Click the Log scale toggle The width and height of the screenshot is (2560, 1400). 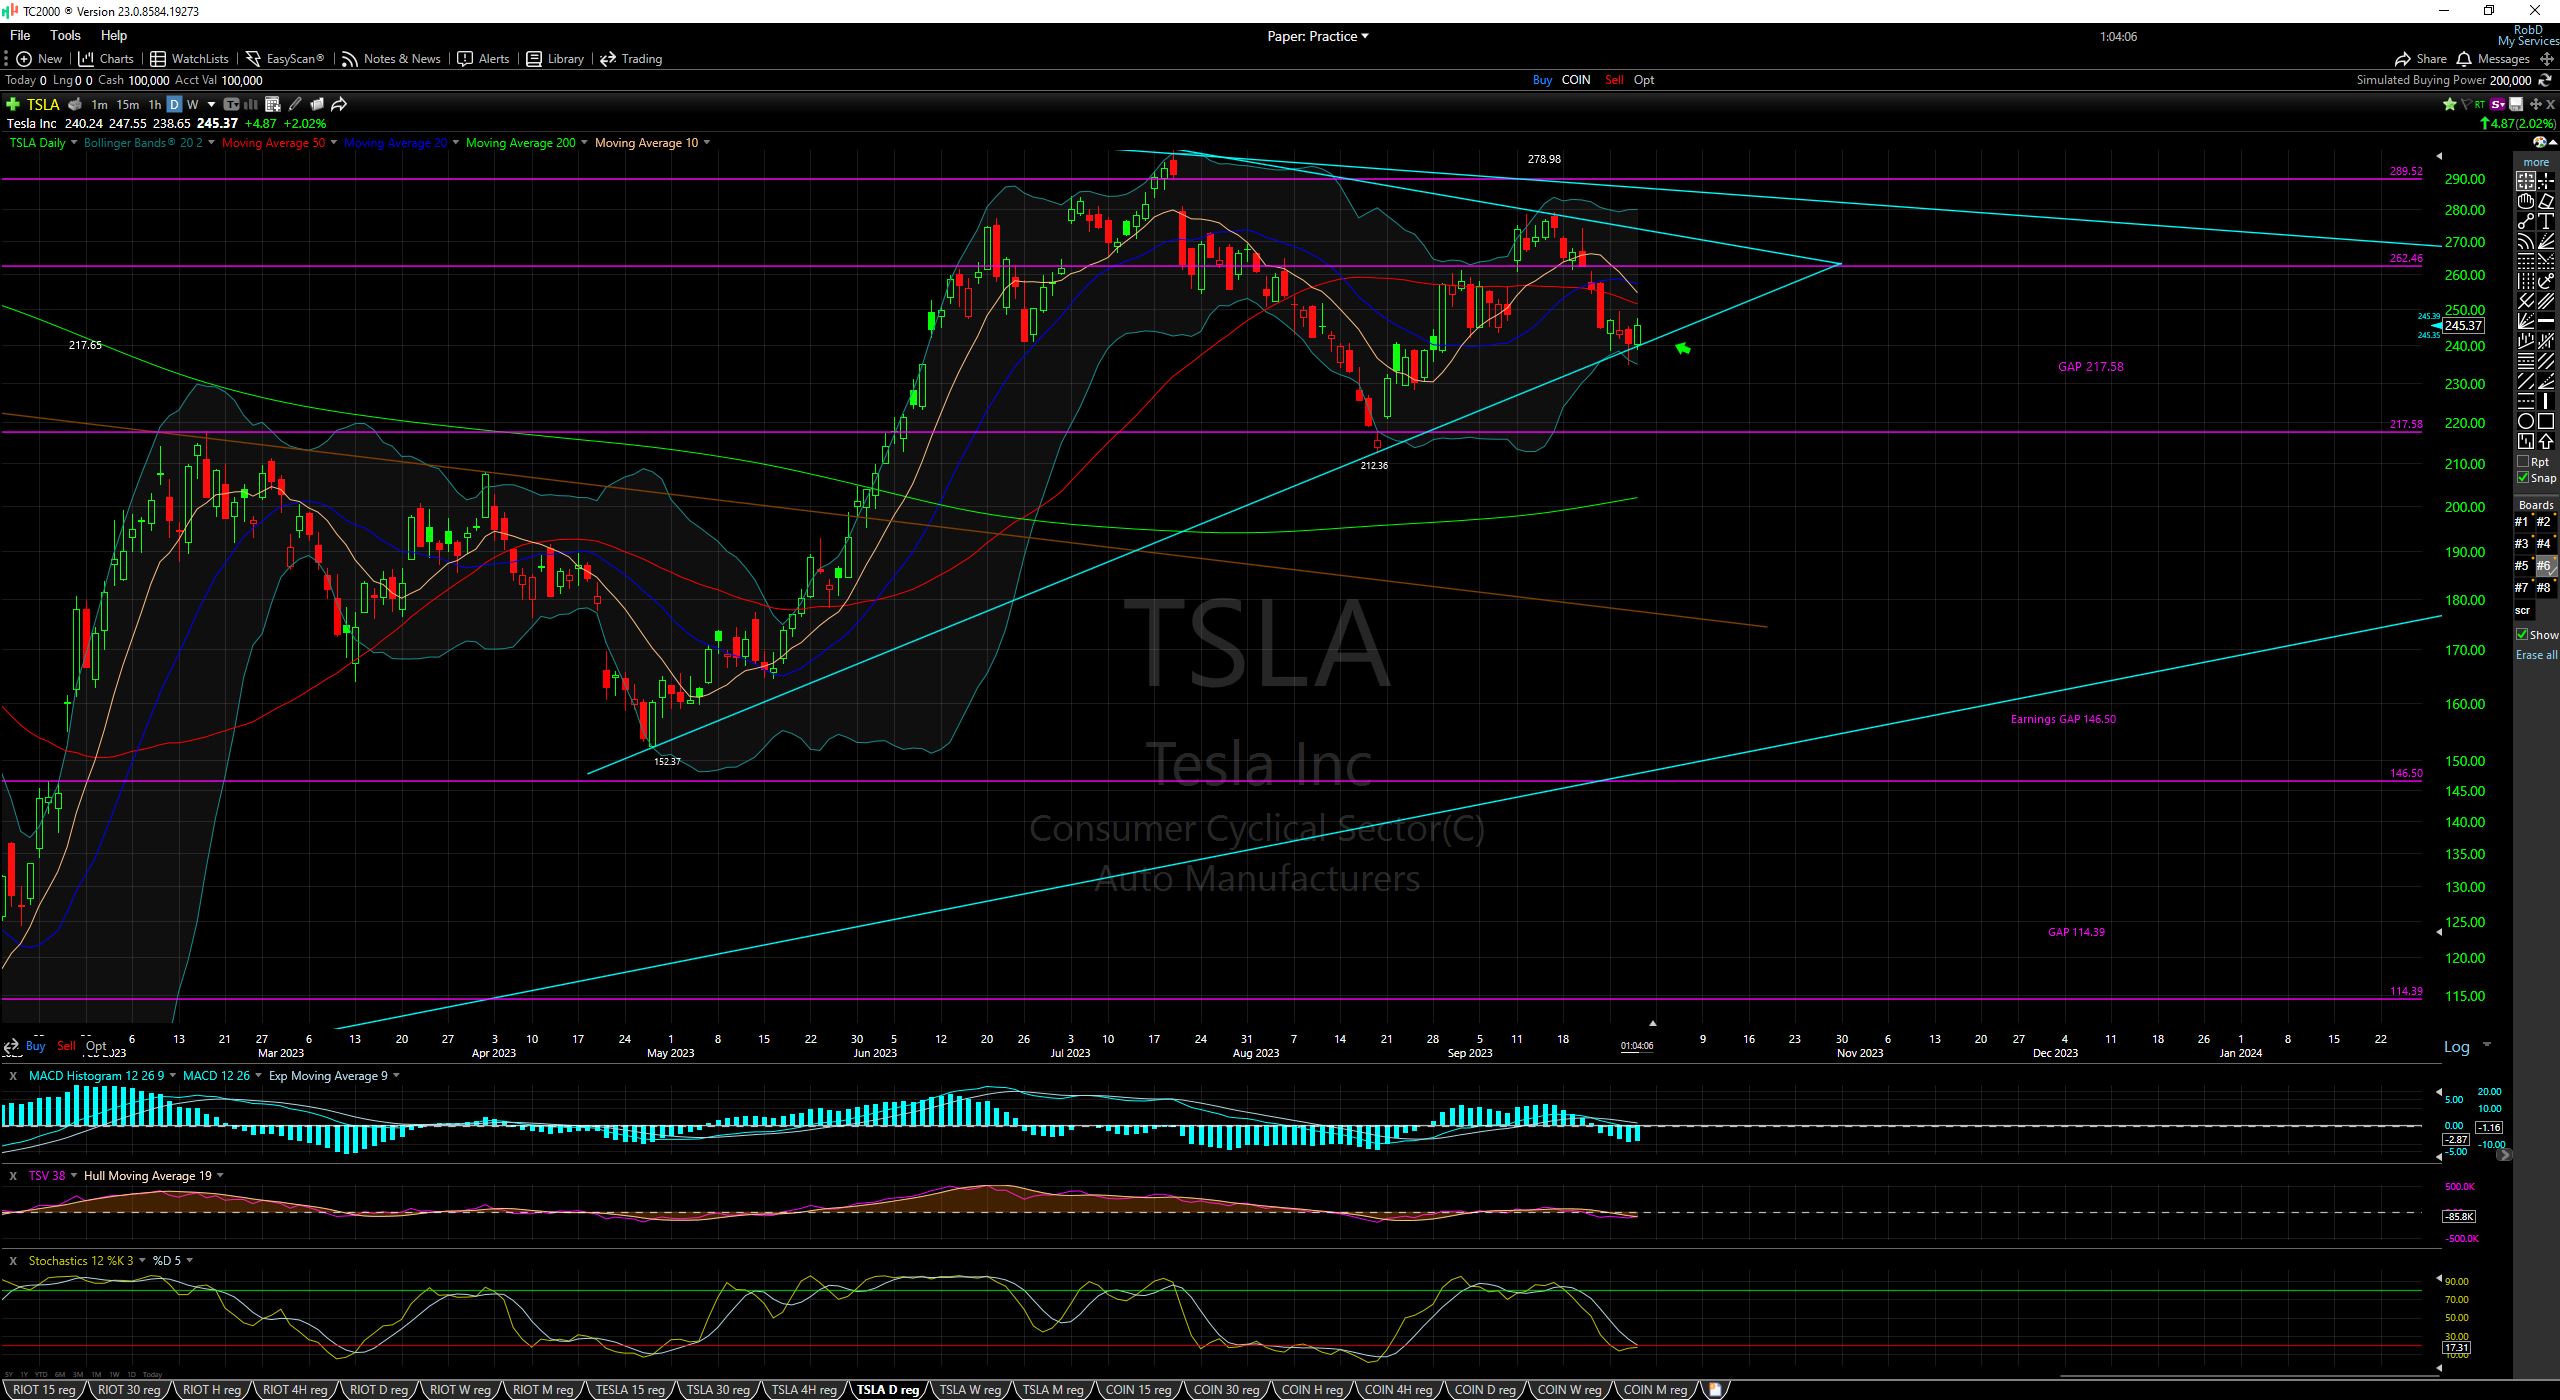pos(2457,1047)
